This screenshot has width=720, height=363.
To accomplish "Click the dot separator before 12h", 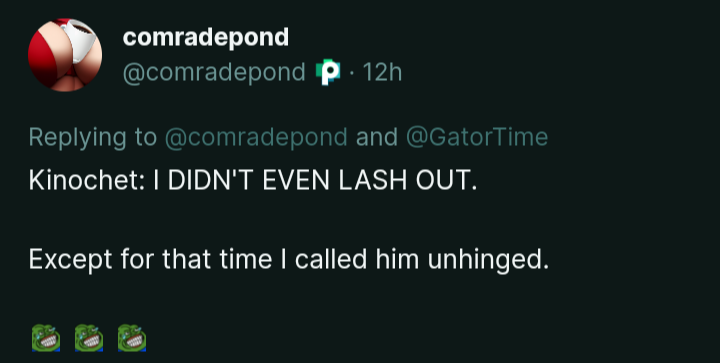I will 352,73.
